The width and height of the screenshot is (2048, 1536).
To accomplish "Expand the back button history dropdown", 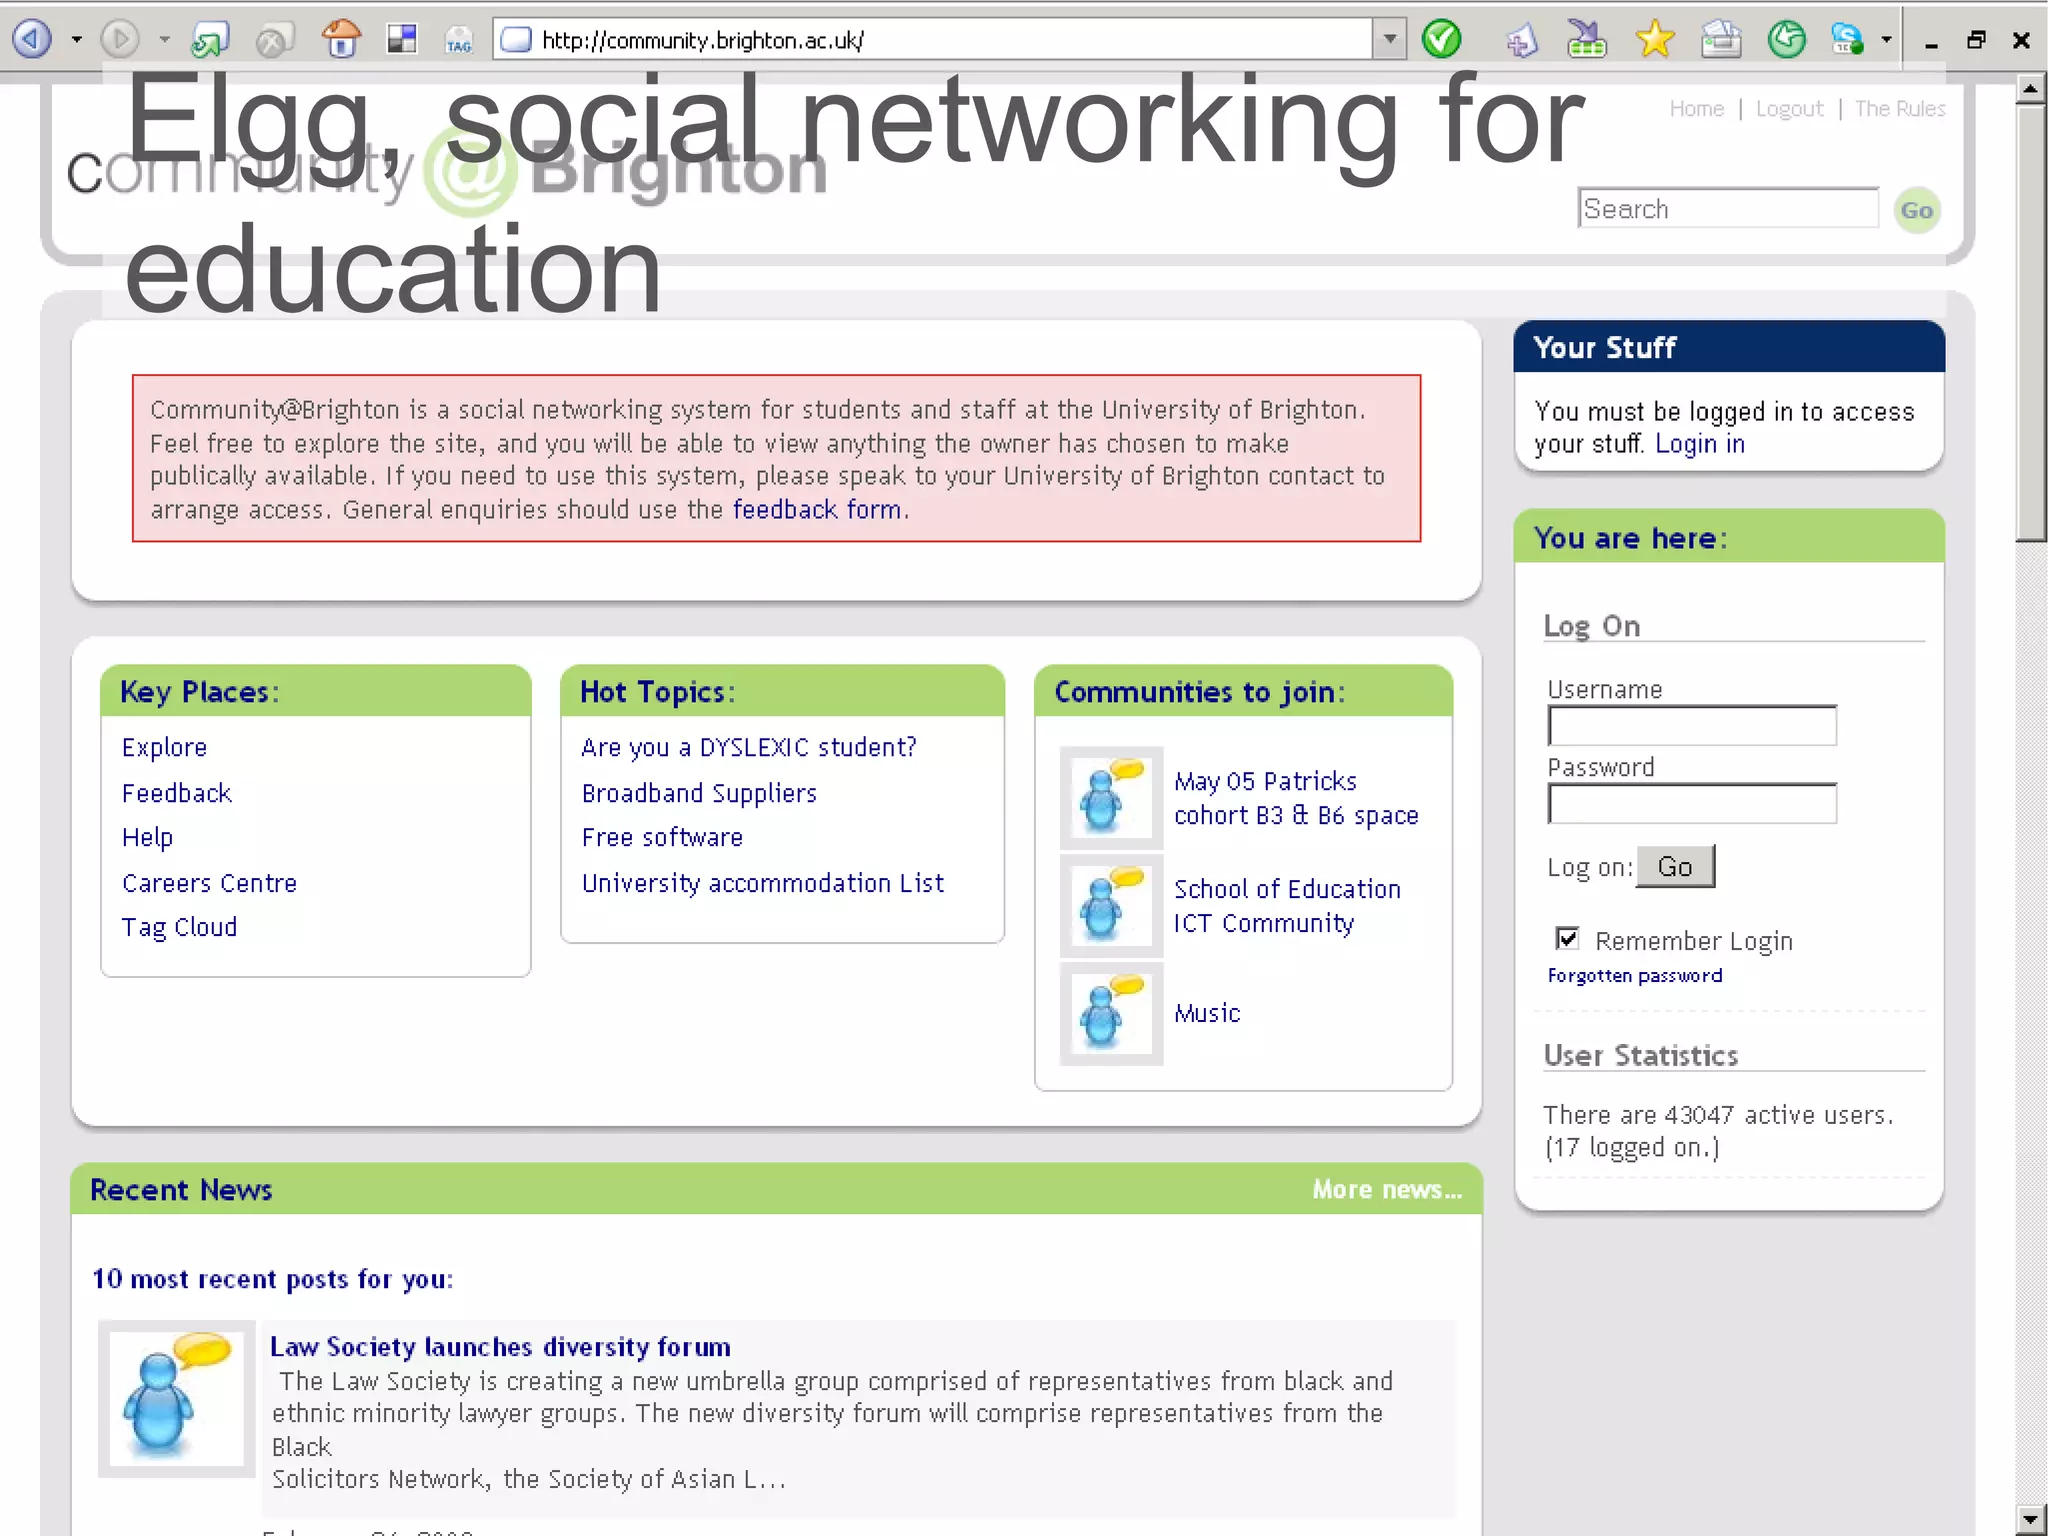I will click(77, 41).
